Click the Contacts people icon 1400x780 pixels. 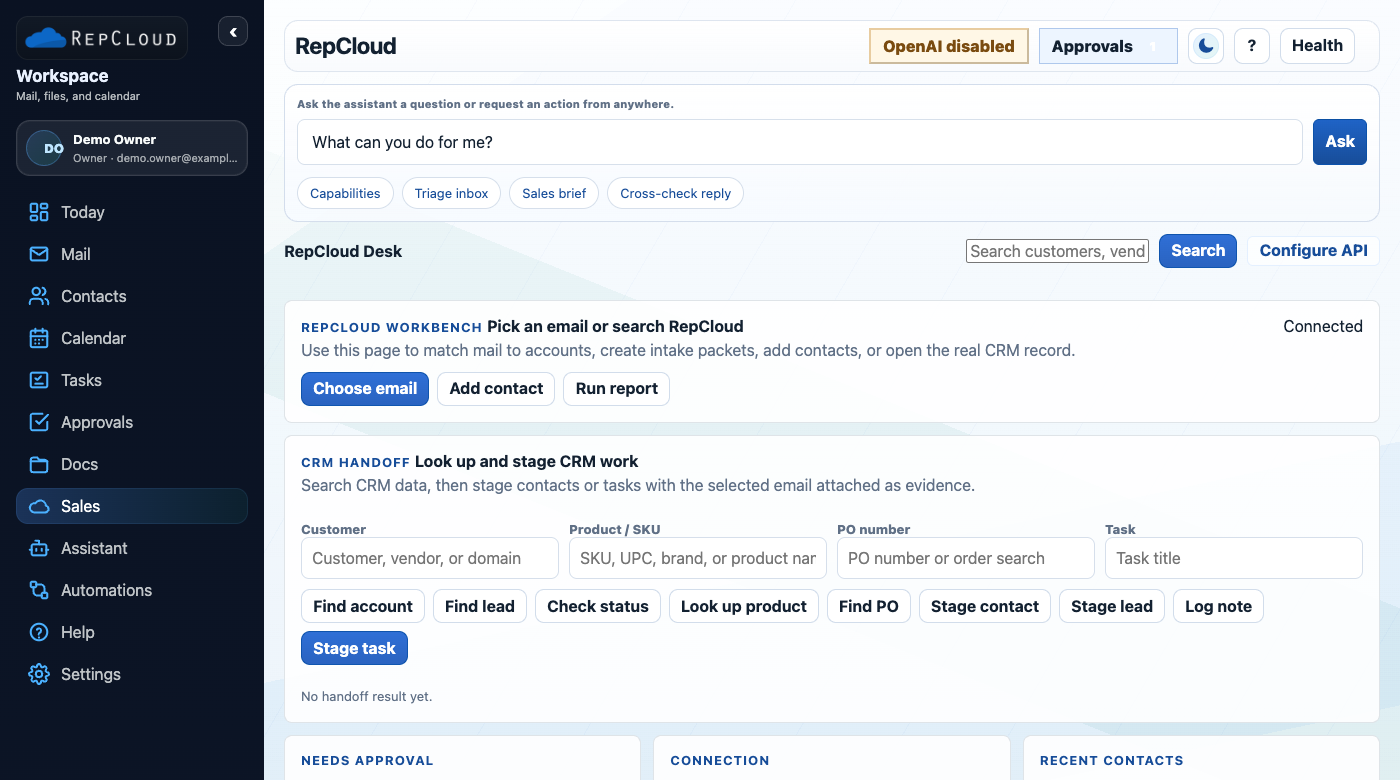[39, 296]
